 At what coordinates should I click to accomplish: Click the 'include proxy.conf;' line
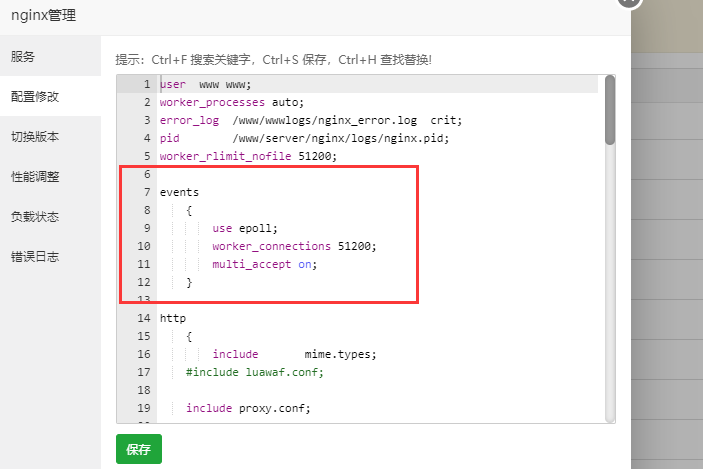tap(248, 408)
